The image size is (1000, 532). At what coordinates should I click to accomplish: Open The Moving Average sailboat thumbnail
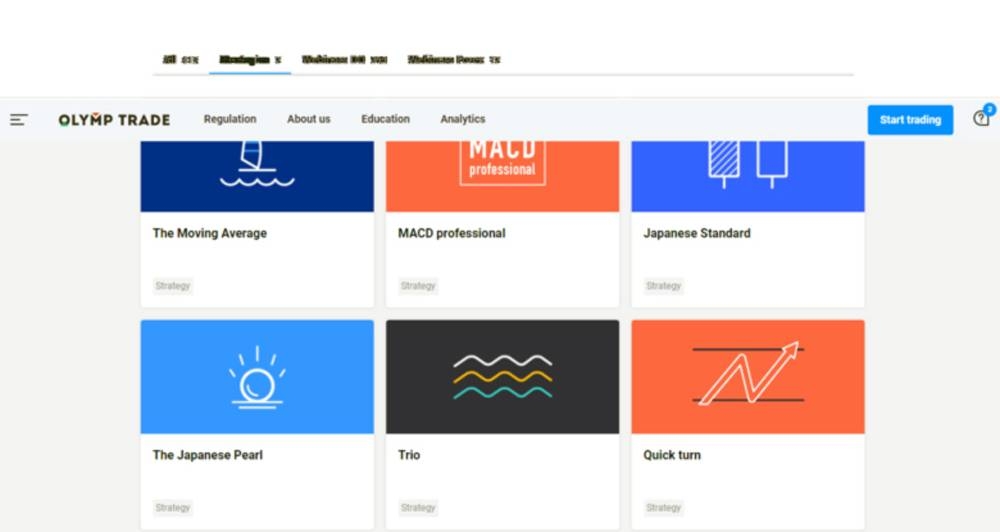257,176
